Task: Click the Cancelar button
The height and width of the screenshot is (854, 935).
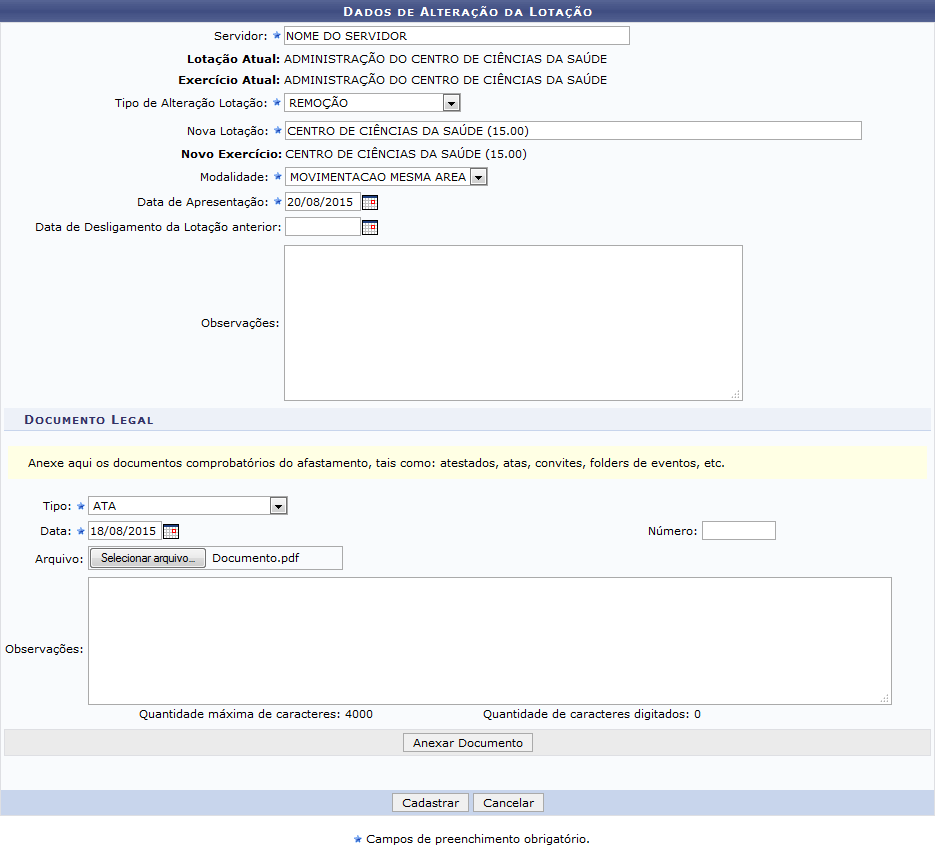Action: click(x=508, y=803)
